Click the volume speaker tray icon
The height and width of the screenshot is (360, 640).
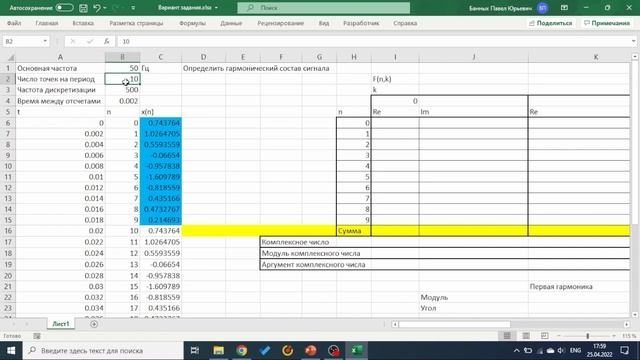pyautogui.click(x=561, y=351)
